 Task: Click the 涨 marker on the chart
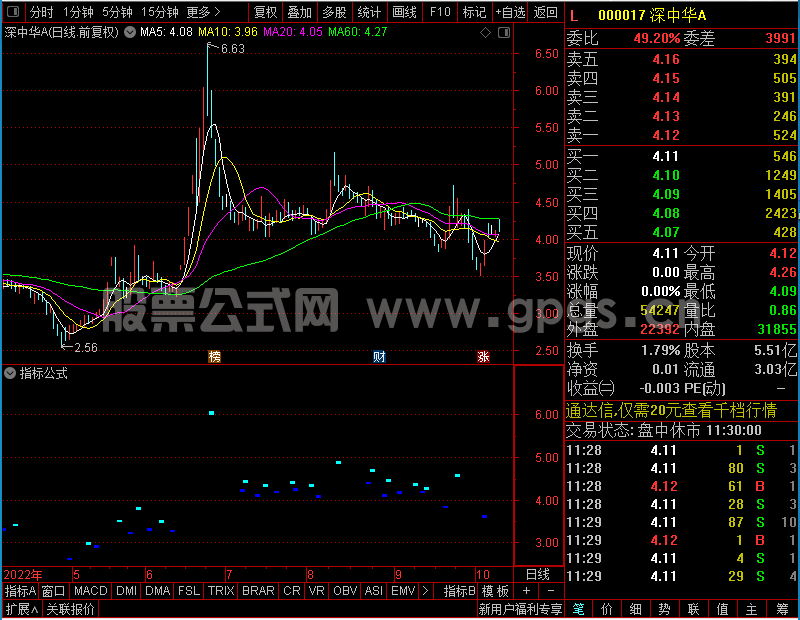(x=483, y=356)
